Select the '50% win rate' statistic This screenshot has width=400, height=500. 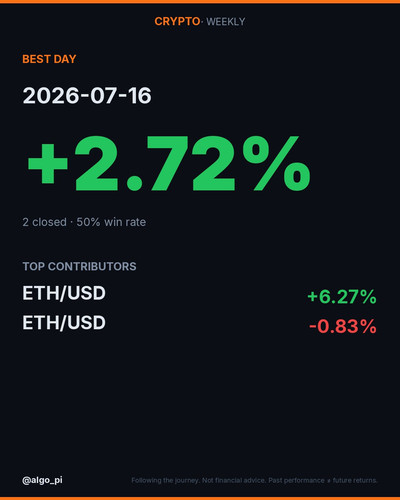(x=111, y=222)
